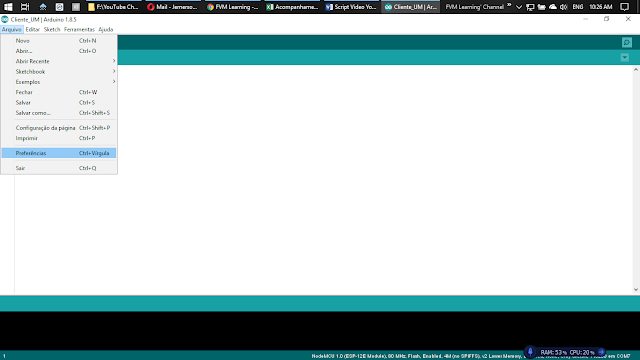Click the CPU 20% indicator

(x=582, y=352)
